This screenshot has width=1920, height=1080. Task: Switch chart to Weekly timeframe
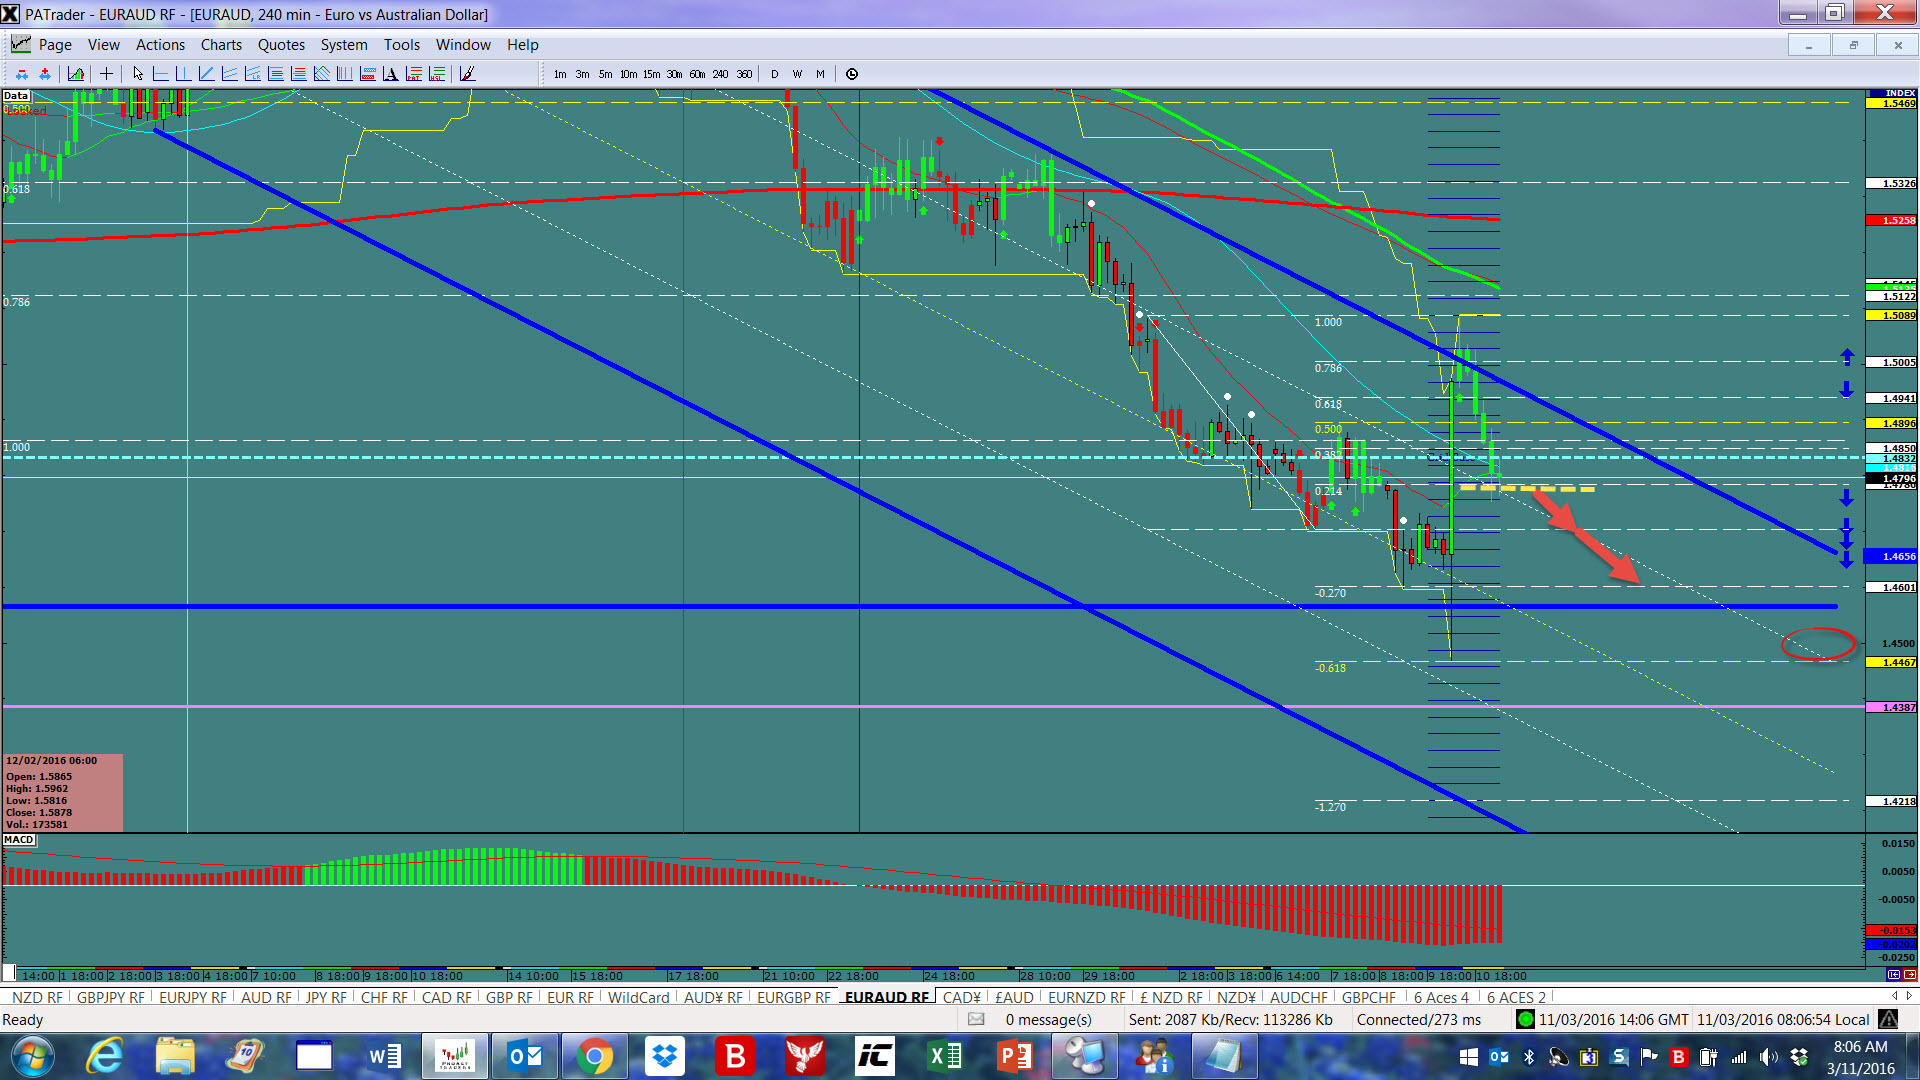coord(797,73)
